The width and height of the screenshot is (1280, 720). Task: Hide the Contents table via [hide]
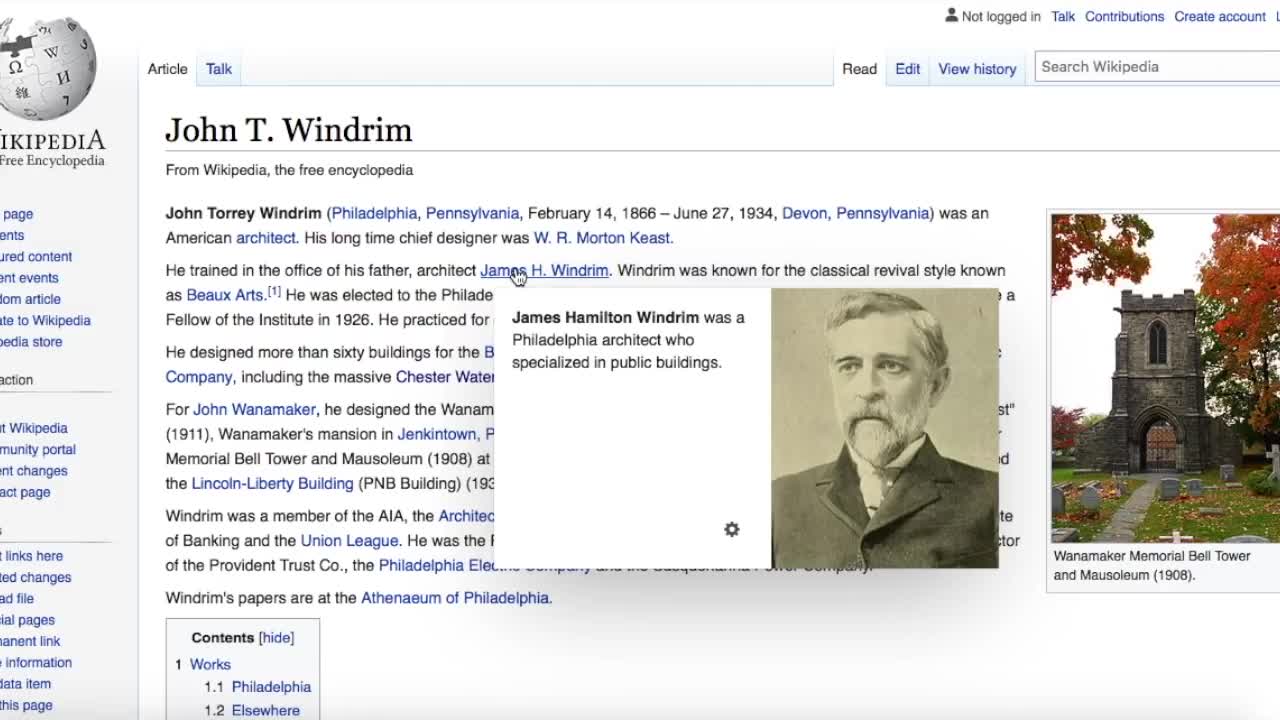point(276,638)
